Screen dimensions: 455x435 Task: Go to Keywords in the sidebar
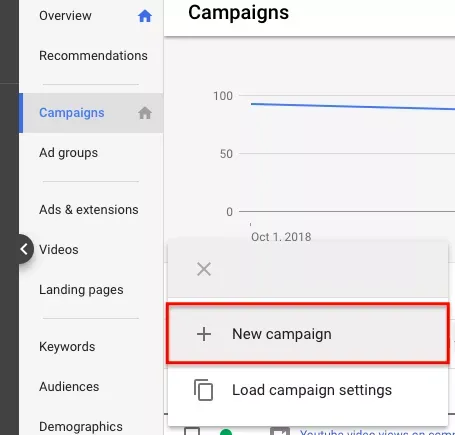click(67, 347)
